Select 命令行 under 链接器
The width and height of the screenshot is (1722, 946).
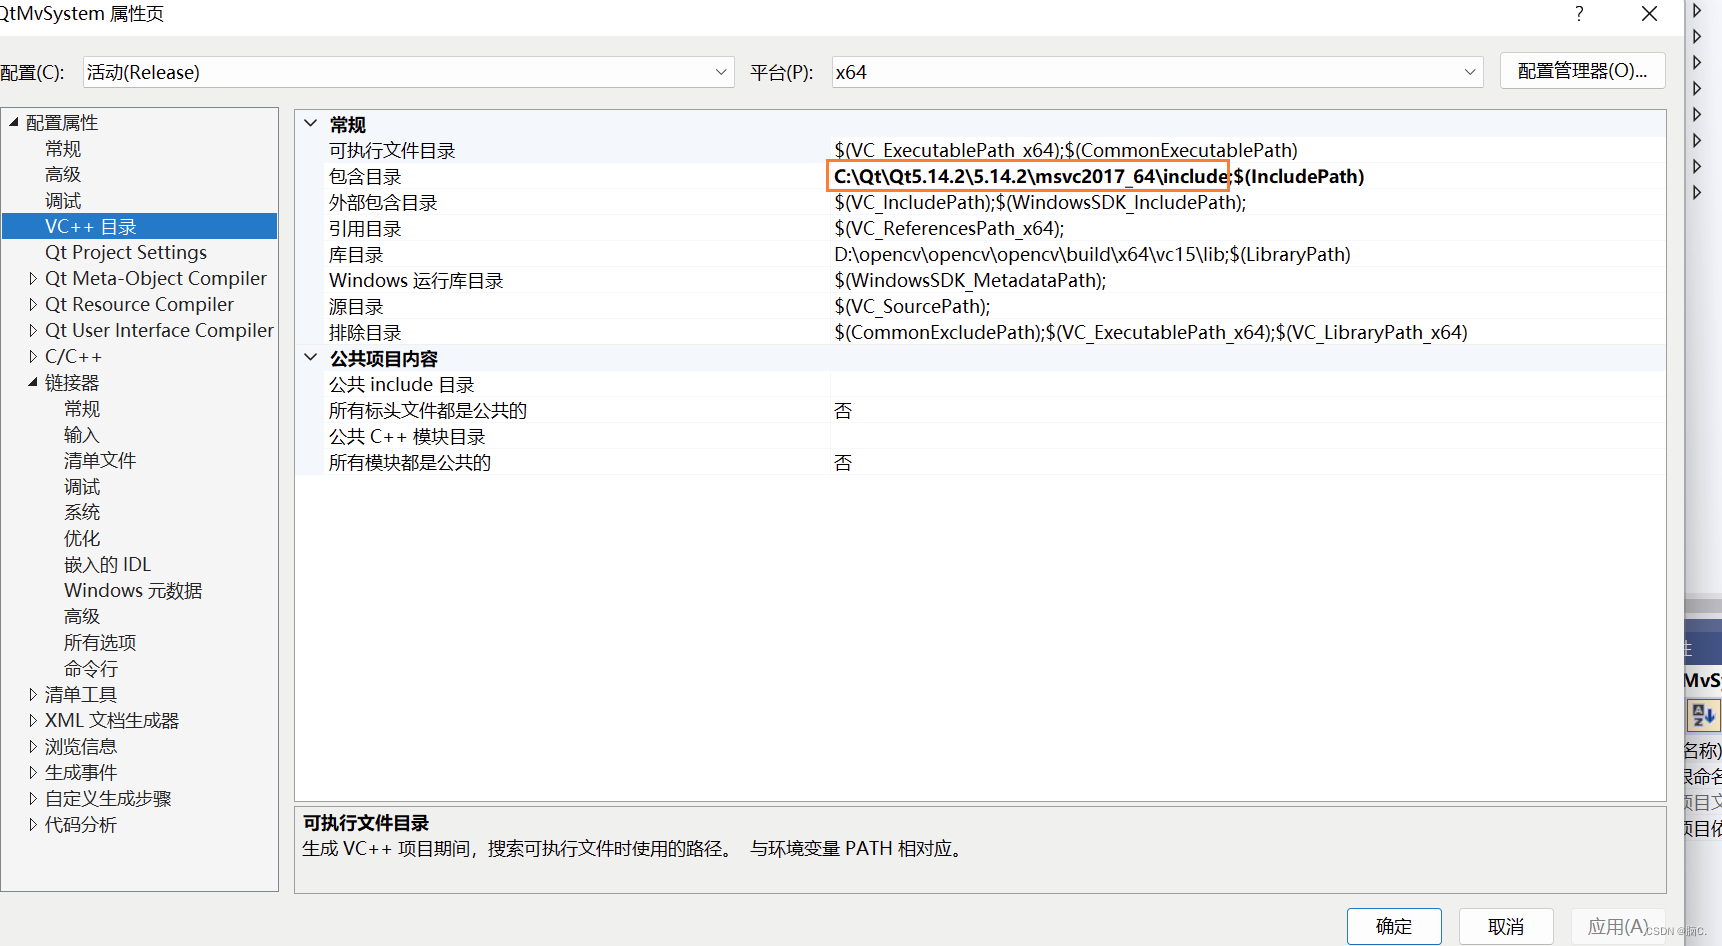pos(91,668)
